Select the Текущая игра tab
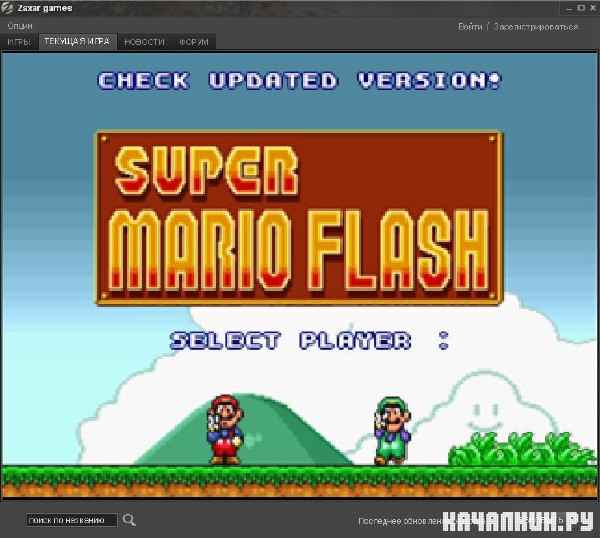 click(77, 41)
